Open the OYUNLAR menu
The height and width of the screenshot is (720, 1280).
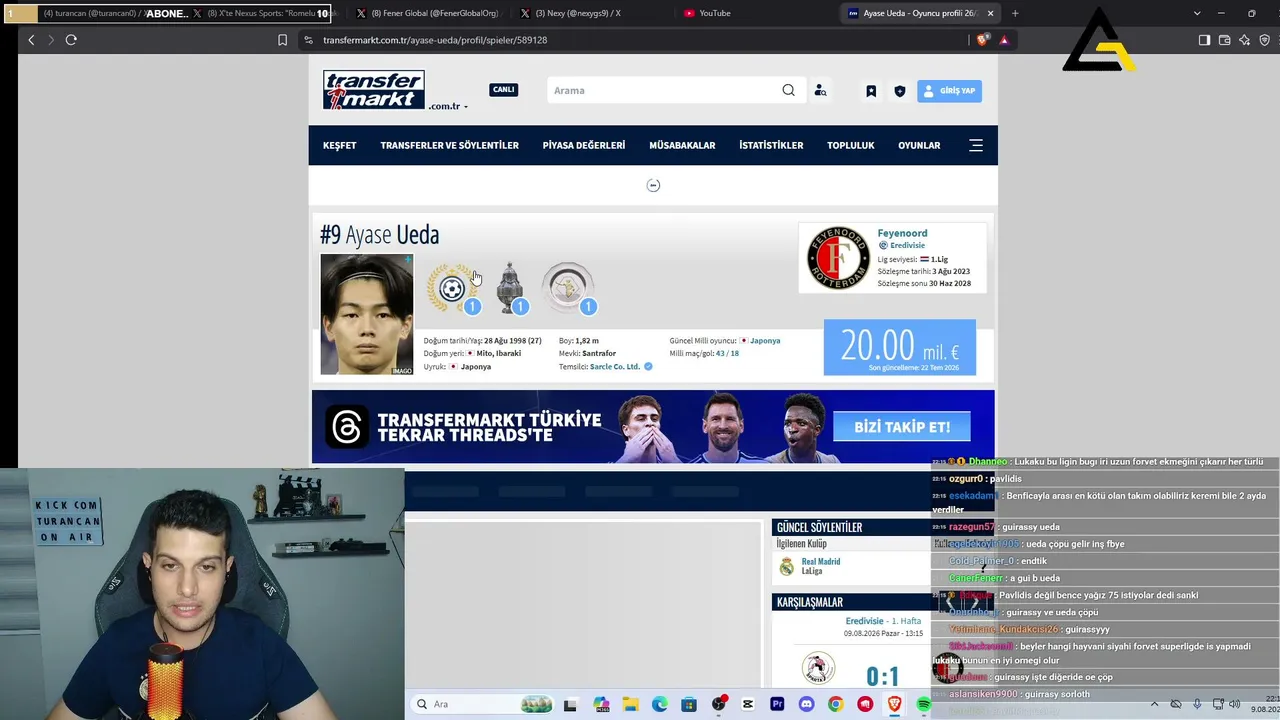(919, 145)
